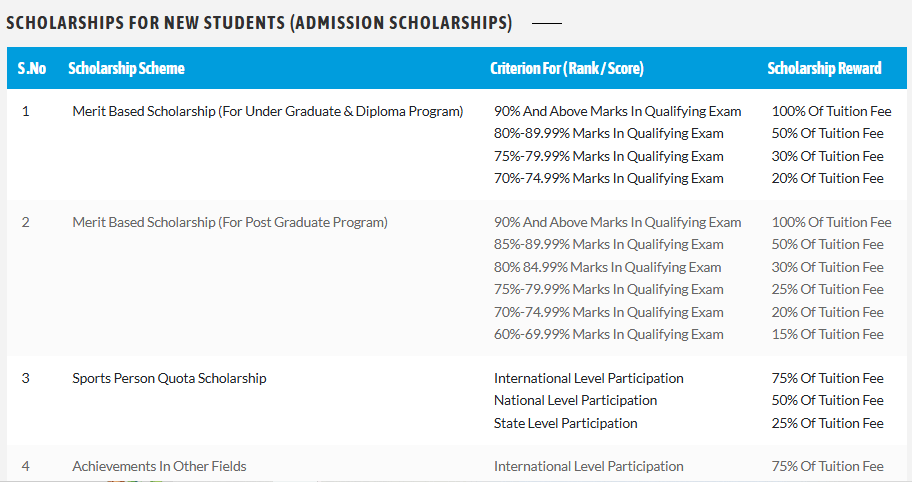Select the 85%-89.99% Marks criterion text

pyautogui.click(x=608, y=244)
